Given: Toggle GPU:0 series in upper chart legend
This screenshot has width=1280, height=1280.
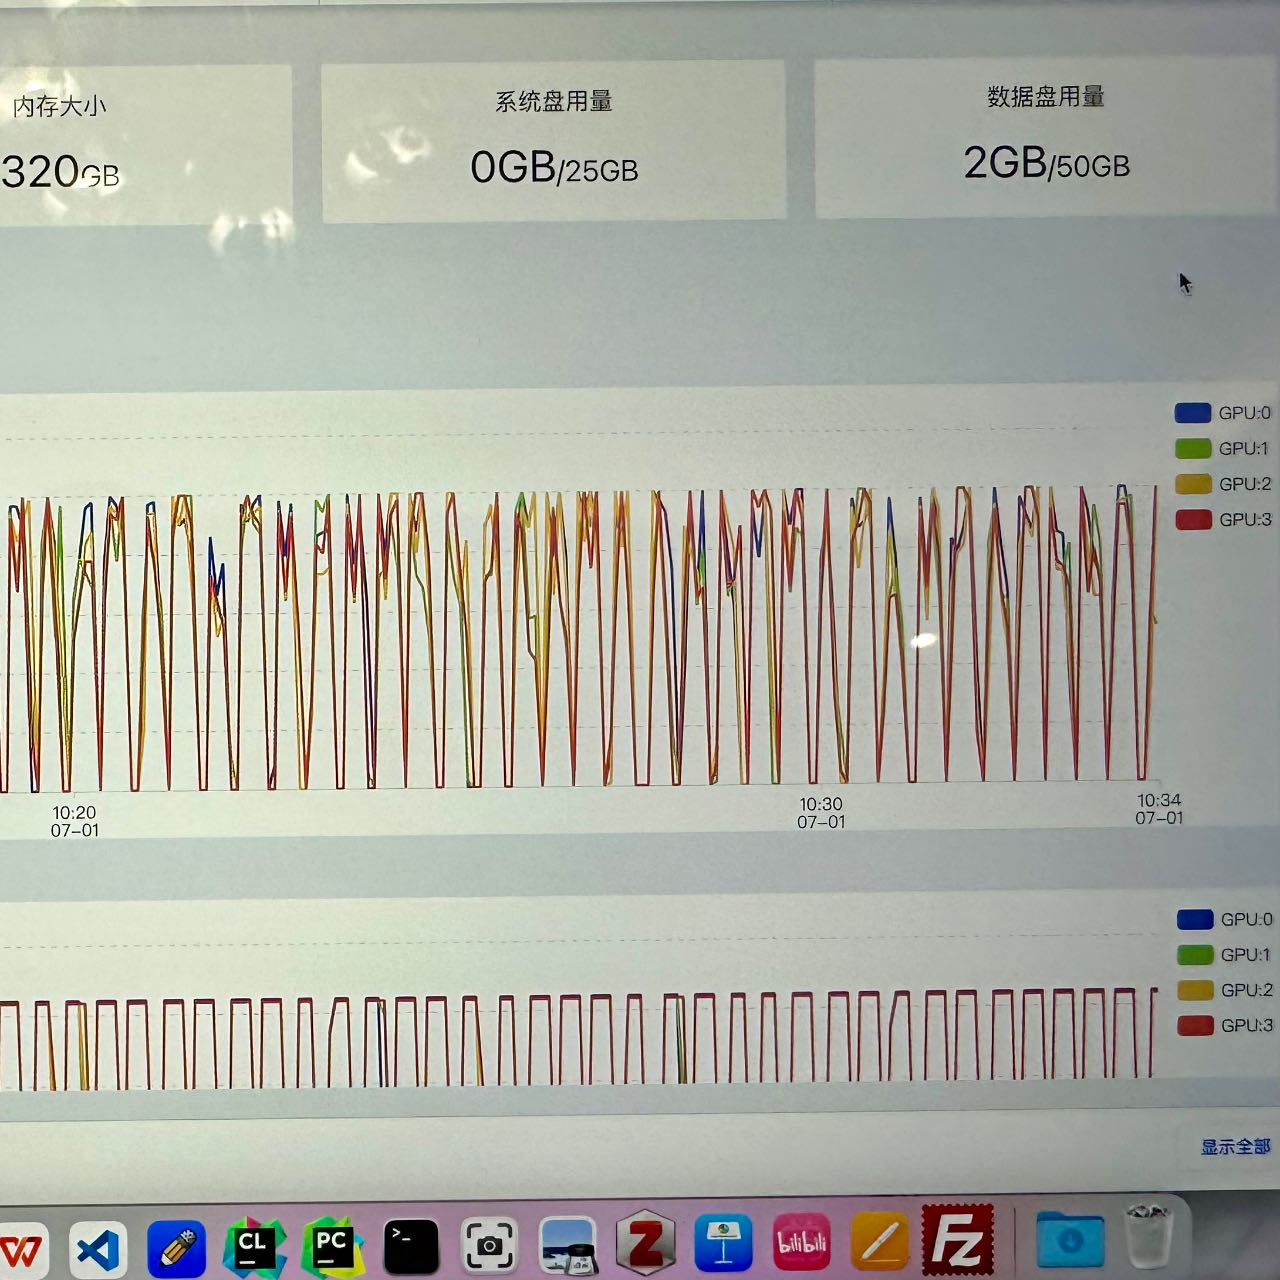Looking at the screenshot, I should pyautogui.click(x=1222, y=413).
